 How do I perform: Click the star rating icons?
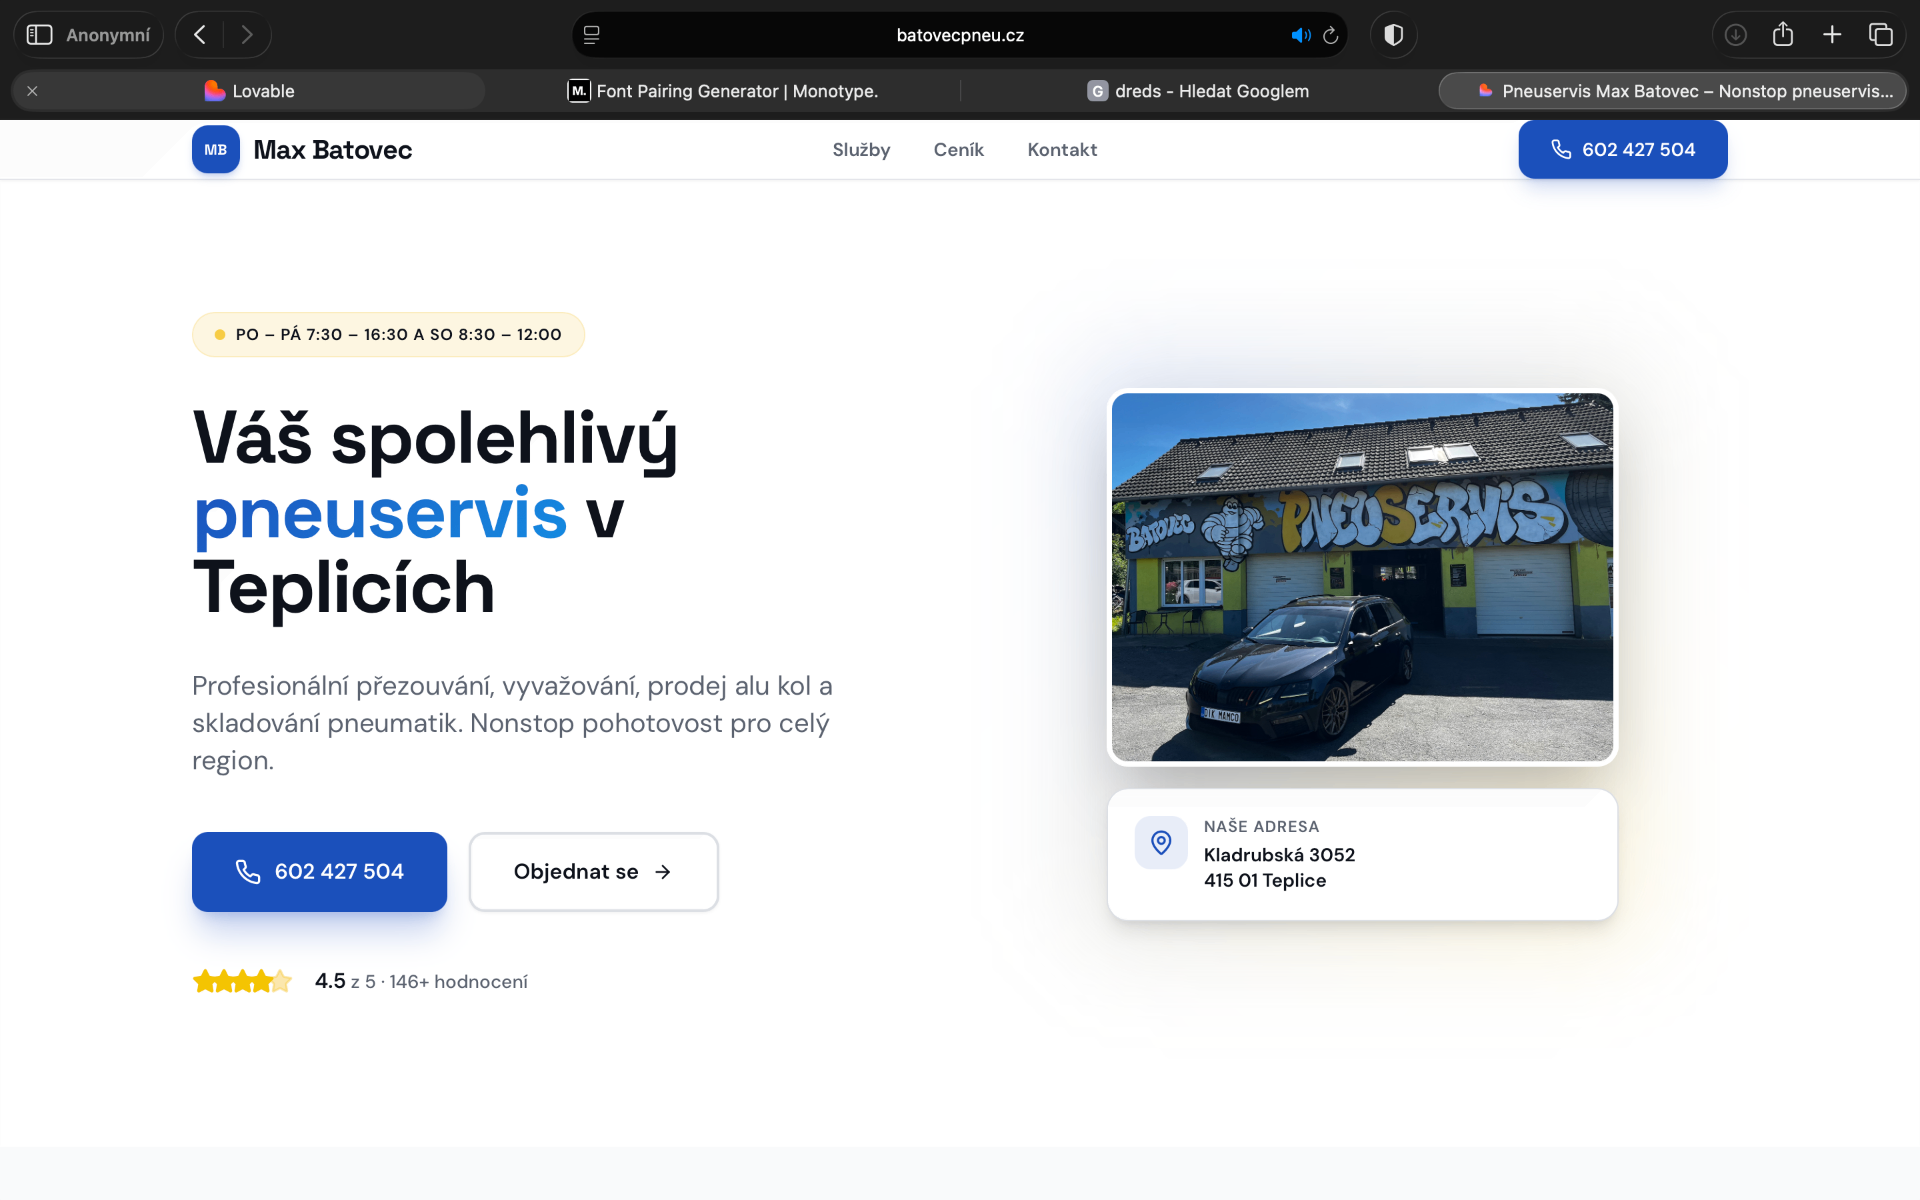(242, 981)
